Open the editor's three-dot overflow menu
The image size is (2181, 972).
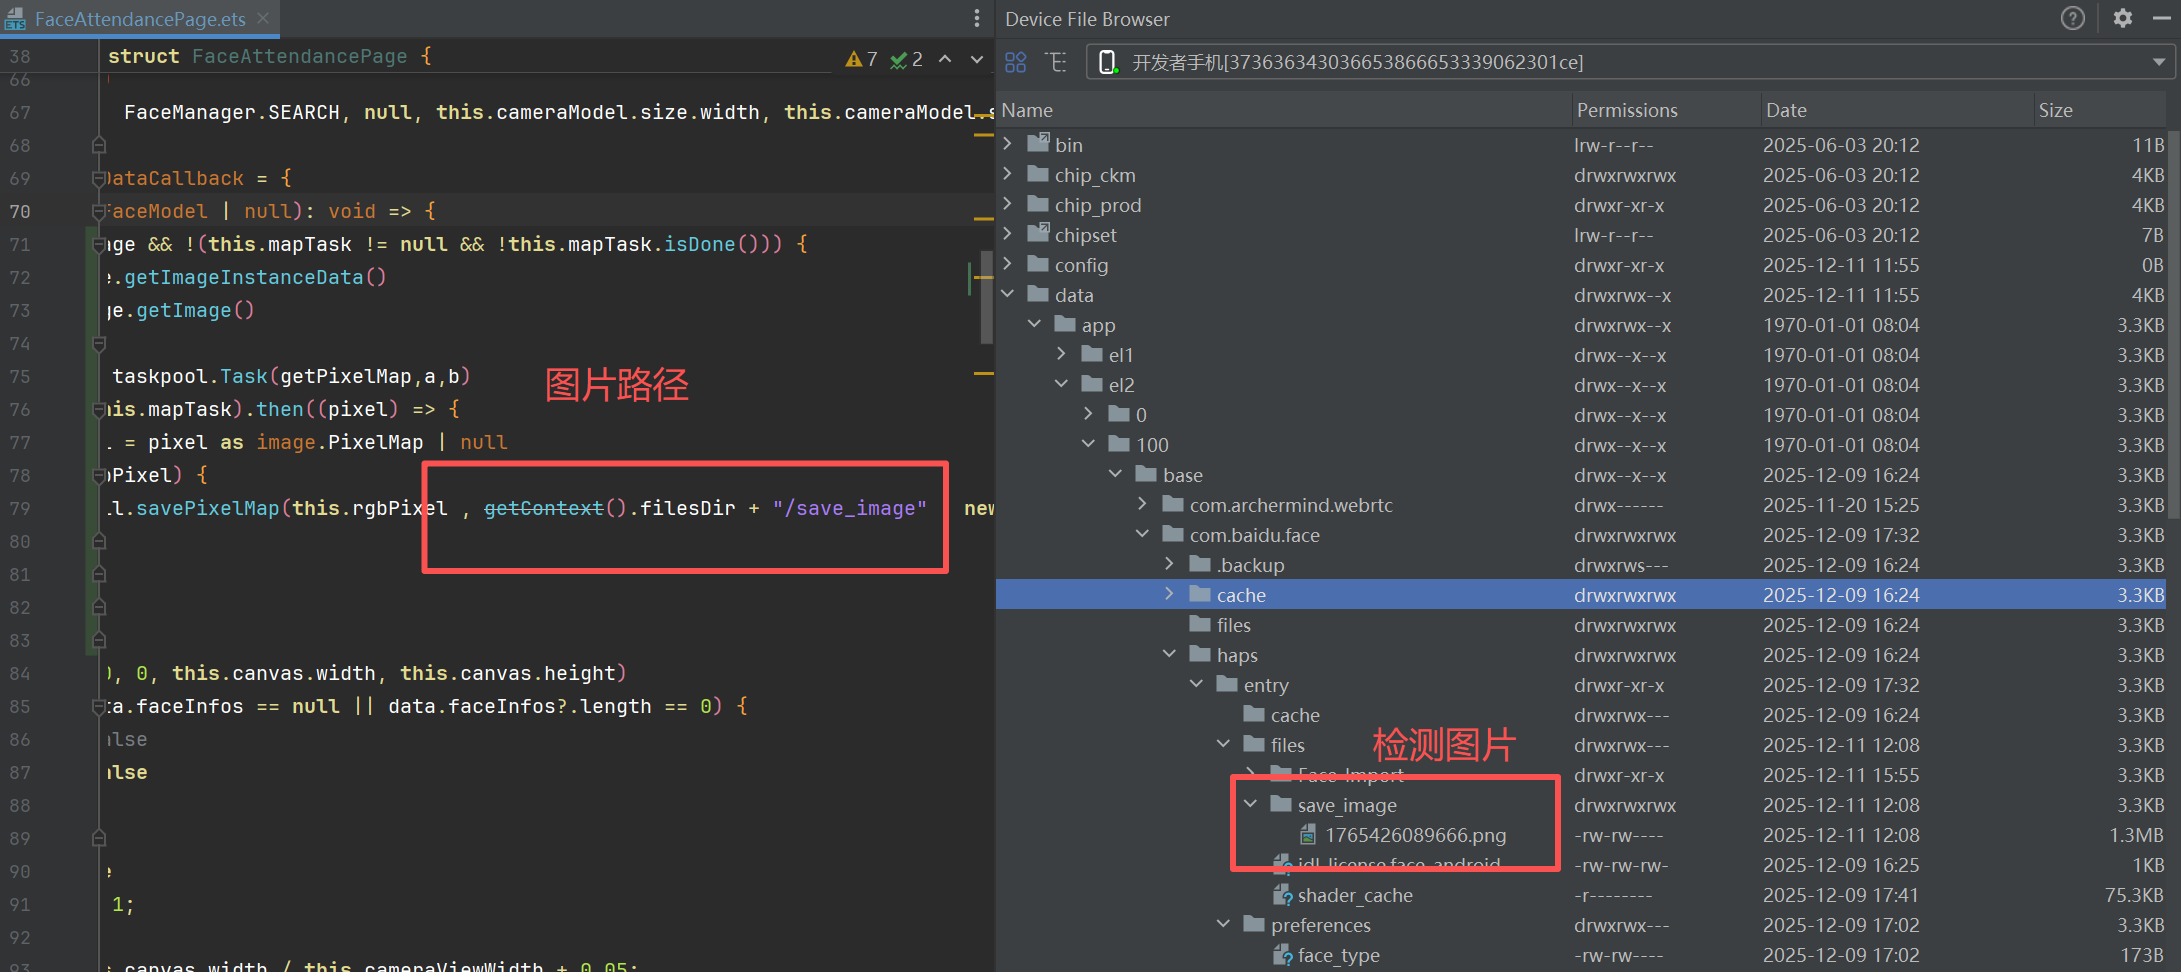click(x=976, y=18)
